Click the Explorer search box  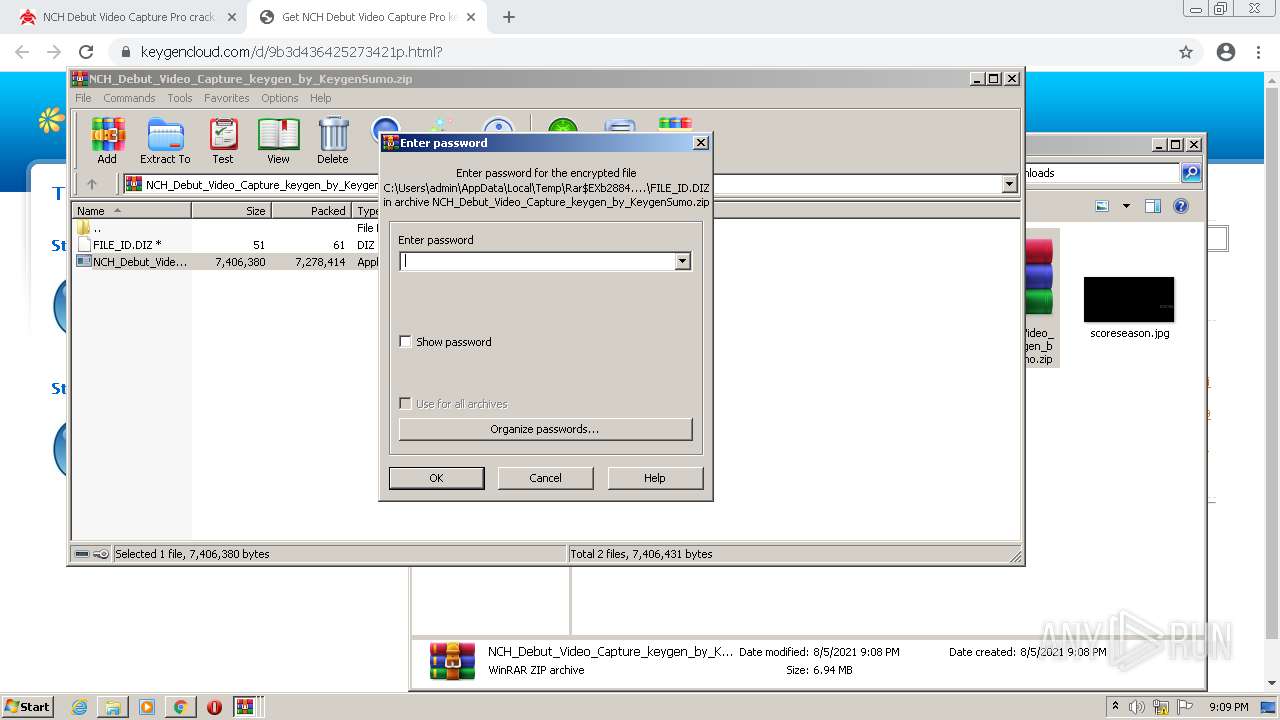1101,173
